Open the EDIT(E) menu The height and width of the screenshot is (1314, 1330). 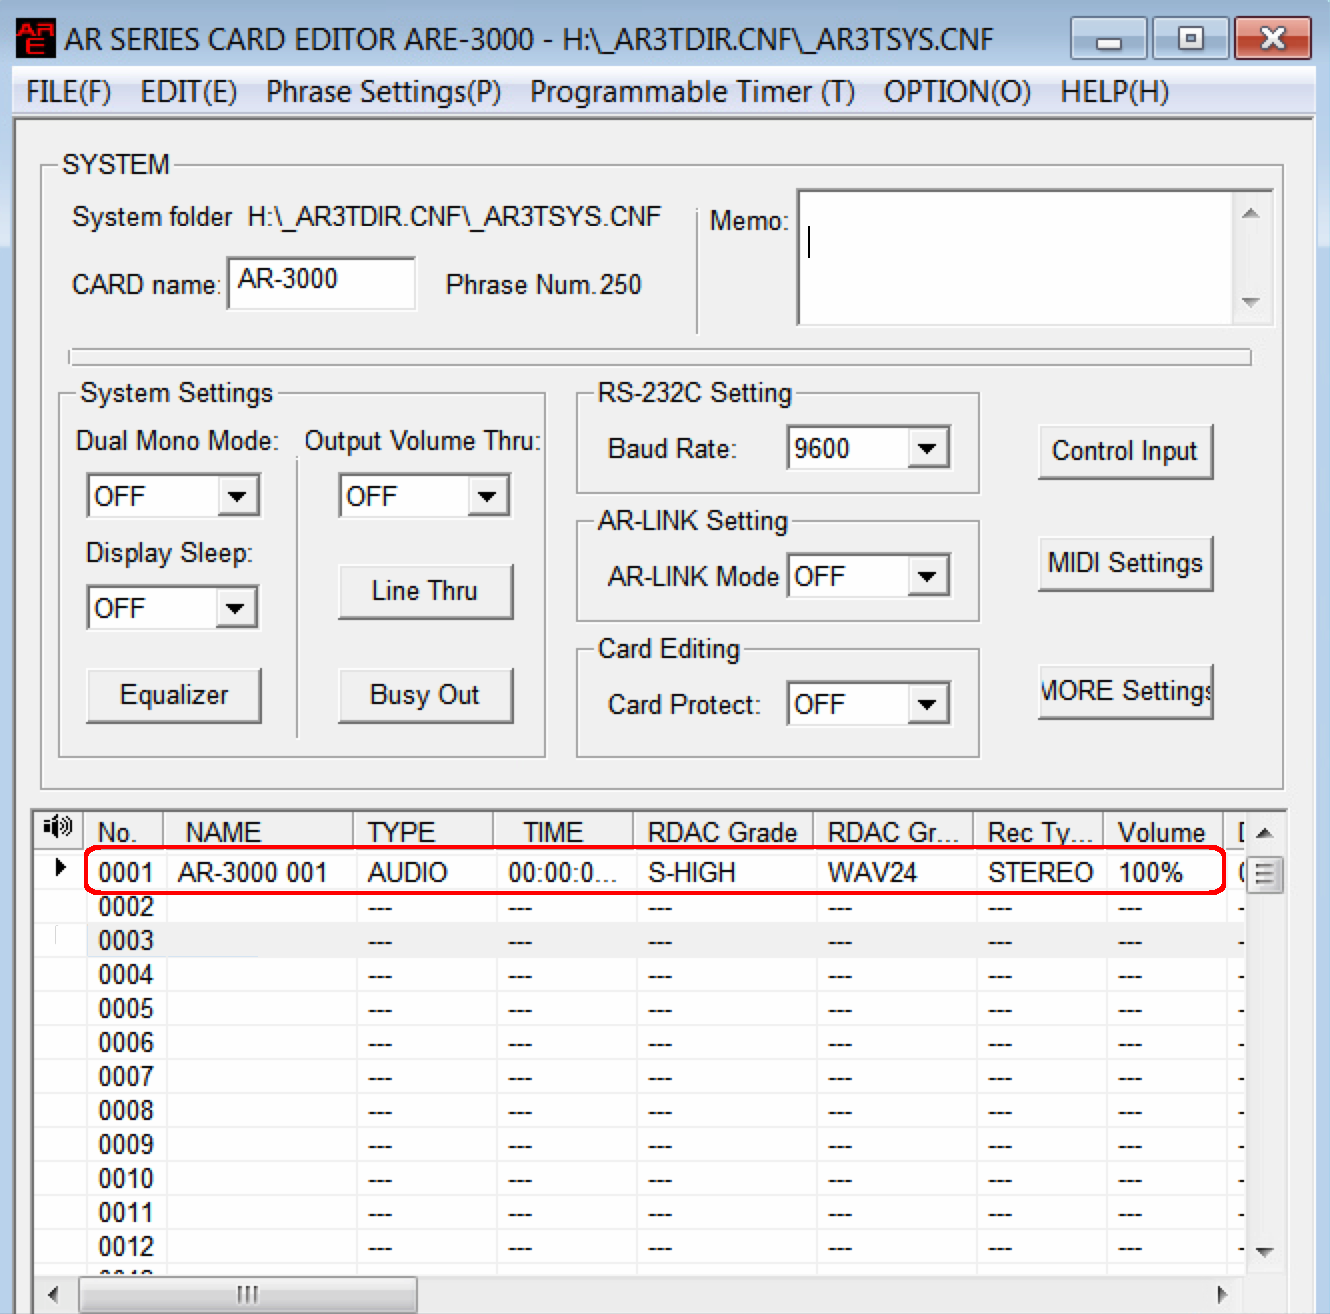pyautogui.click(x=188, y=92)
